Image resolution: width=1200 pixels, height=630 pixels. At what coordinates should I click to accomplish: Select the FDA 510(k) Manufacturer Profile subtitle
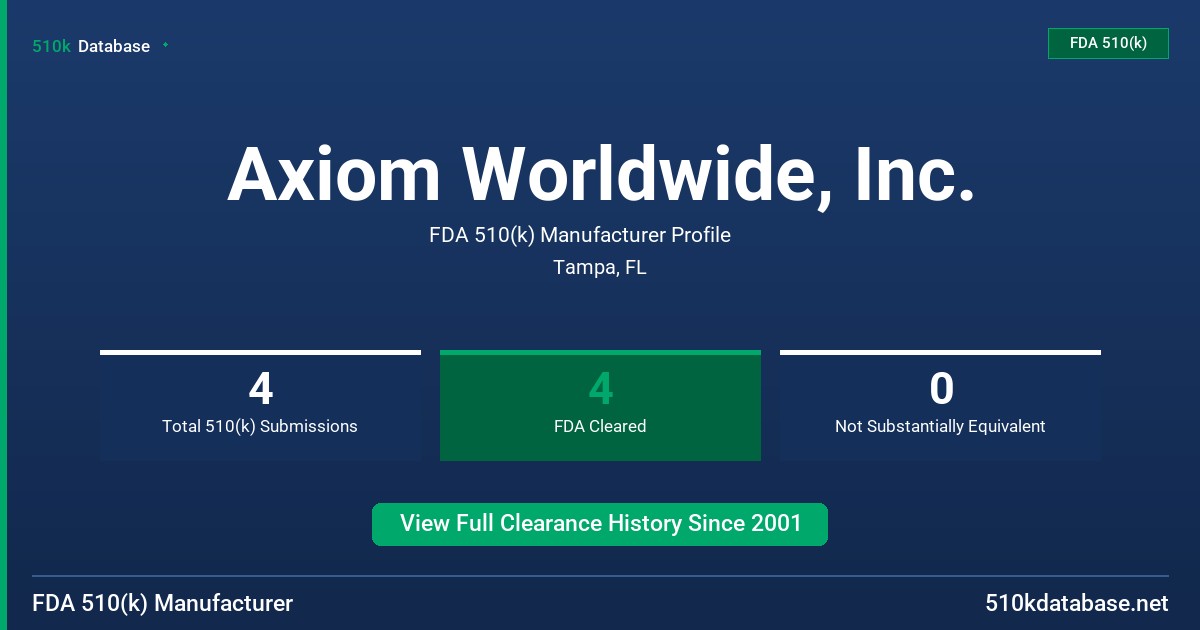coord(580,235)
